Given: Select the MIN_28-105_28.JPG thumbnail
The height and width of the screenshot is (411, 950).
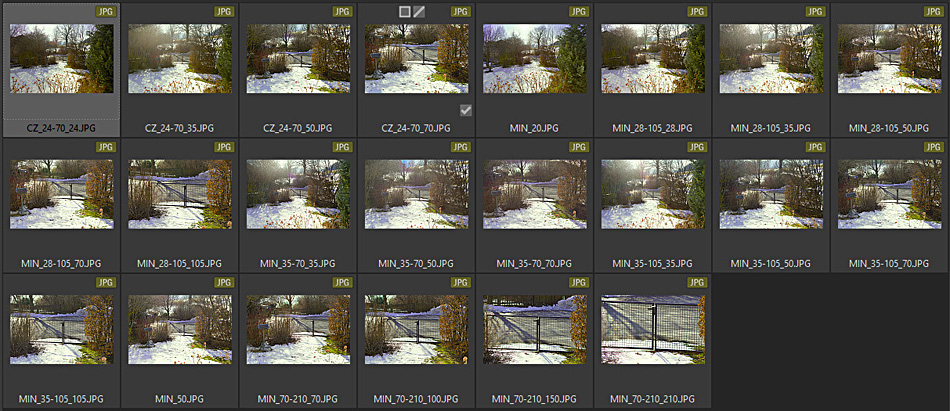Looking at the screenshot, I should coord(653,58).
